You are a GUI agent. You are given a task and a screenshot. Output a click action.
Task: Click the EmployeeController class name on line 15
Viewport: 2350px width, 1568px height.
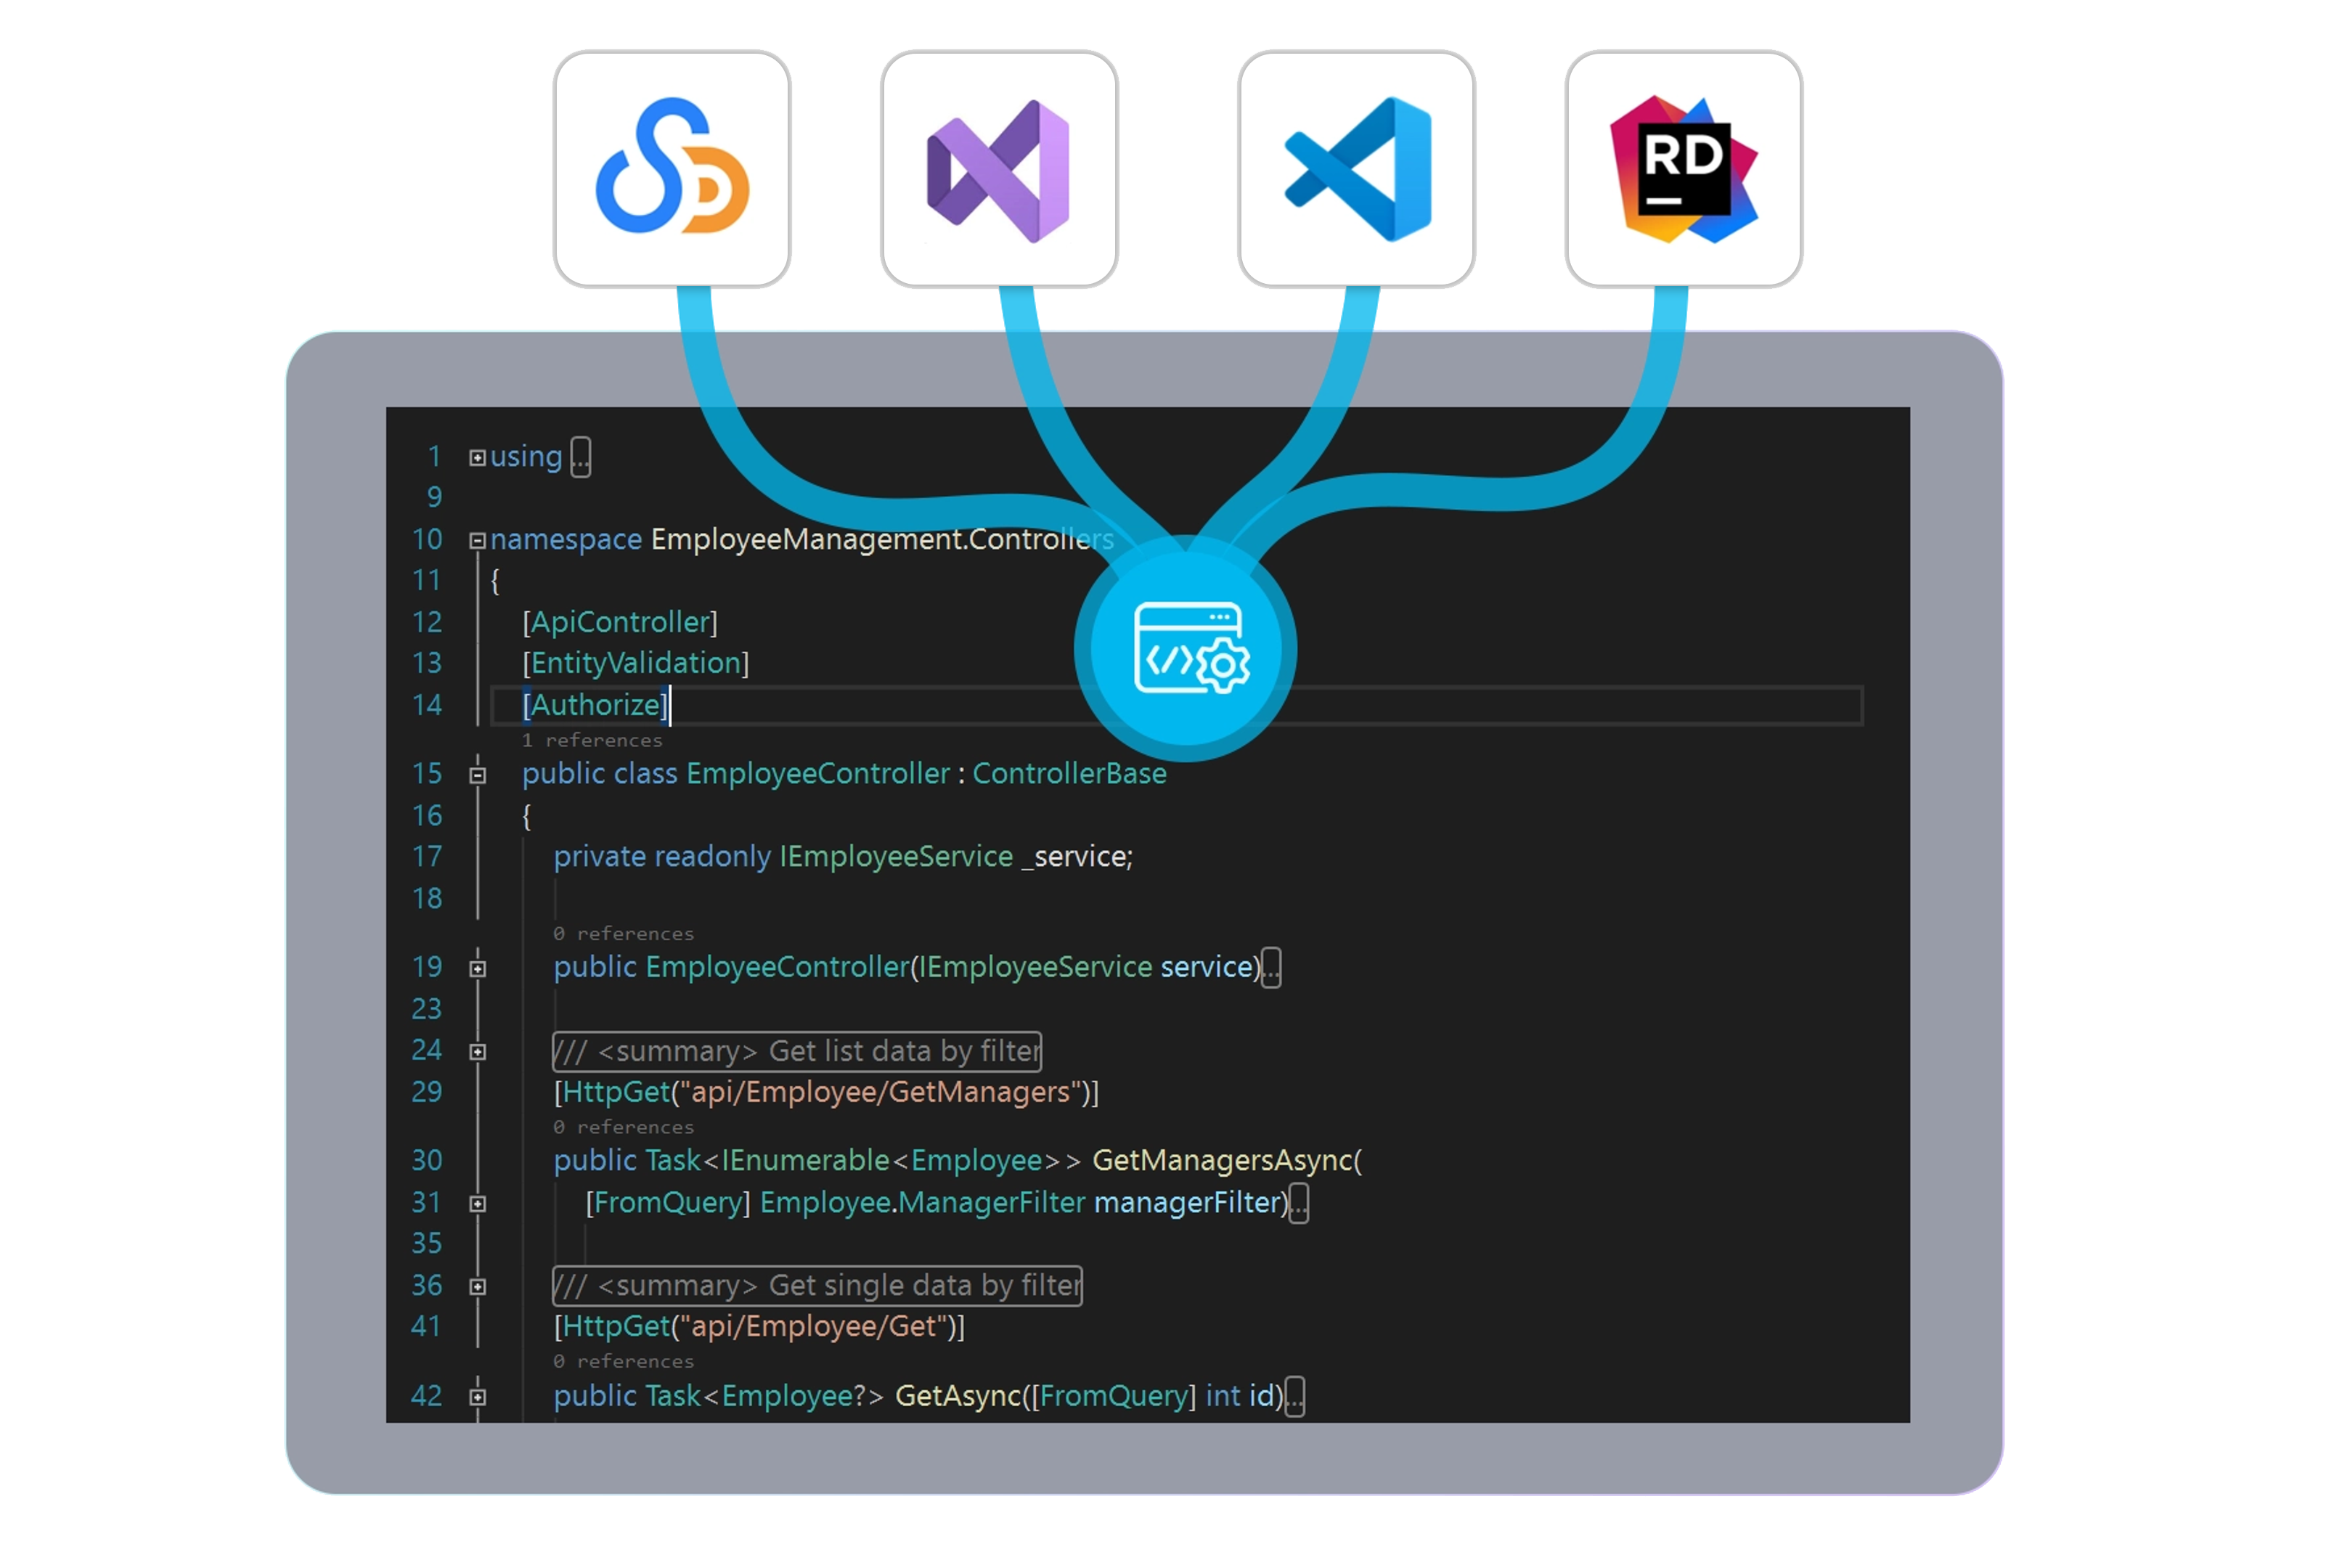pyautogui.click(x=818, y=774)
